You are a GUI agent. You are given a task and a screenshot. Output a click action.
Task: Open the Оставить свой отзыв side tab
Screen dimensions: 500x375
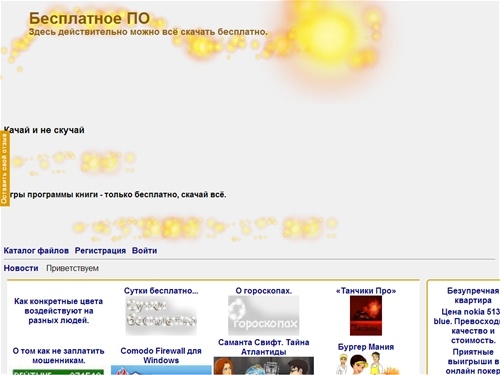pyautogui.click(x=4, y=169)
